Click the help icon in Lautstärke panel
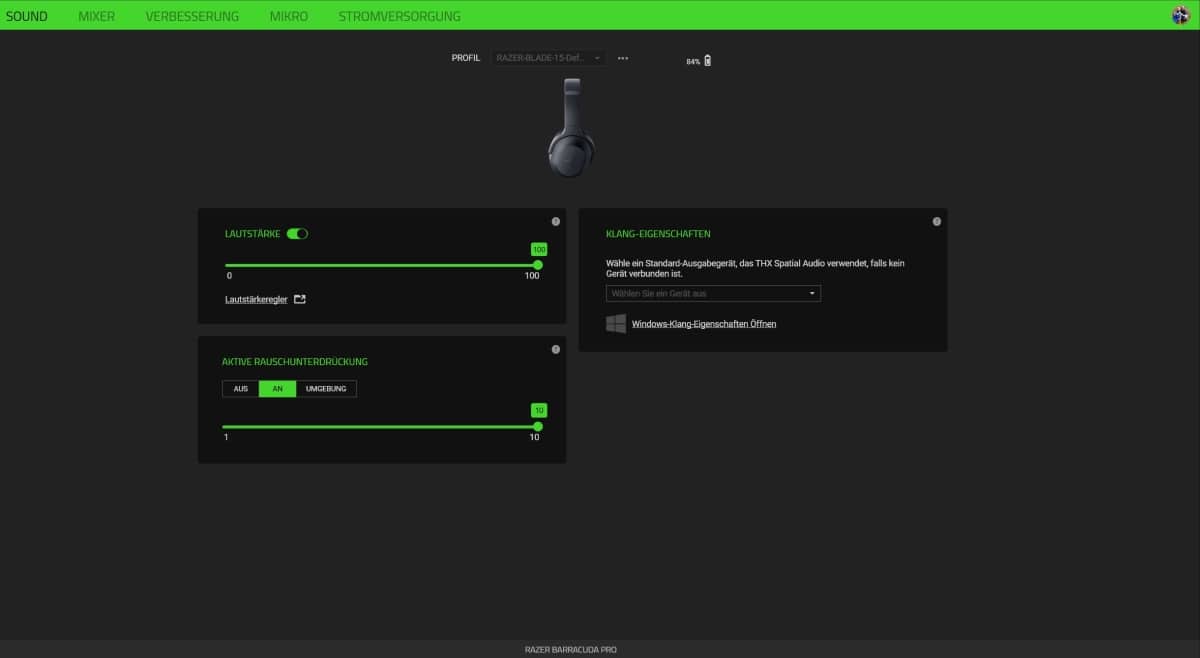Viewport: 1200px width, 658px height. click(556, 221)
